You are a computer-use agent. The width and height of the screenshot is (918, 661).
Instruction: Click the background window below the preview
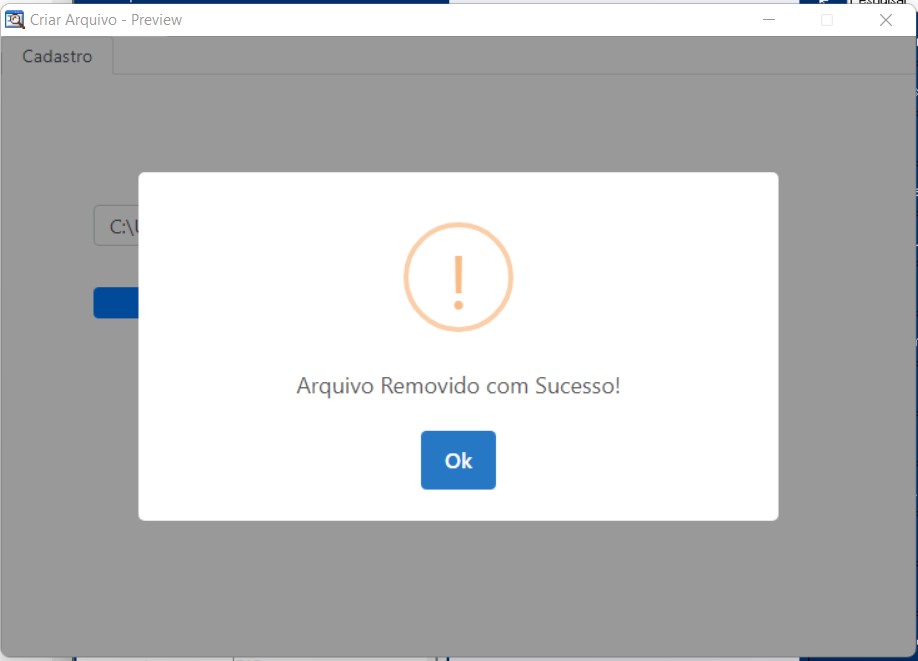(x=300, y=658)
